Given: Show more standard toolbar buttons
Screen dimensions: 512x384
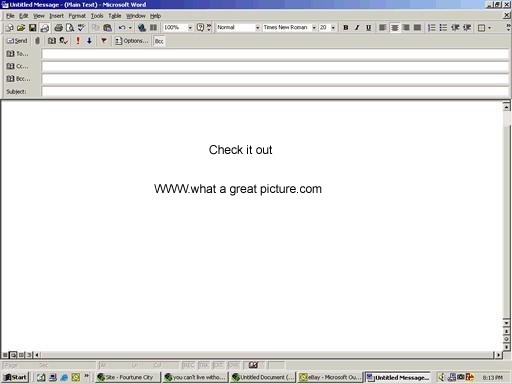Looking at the screenshot, I should [209, 28].
